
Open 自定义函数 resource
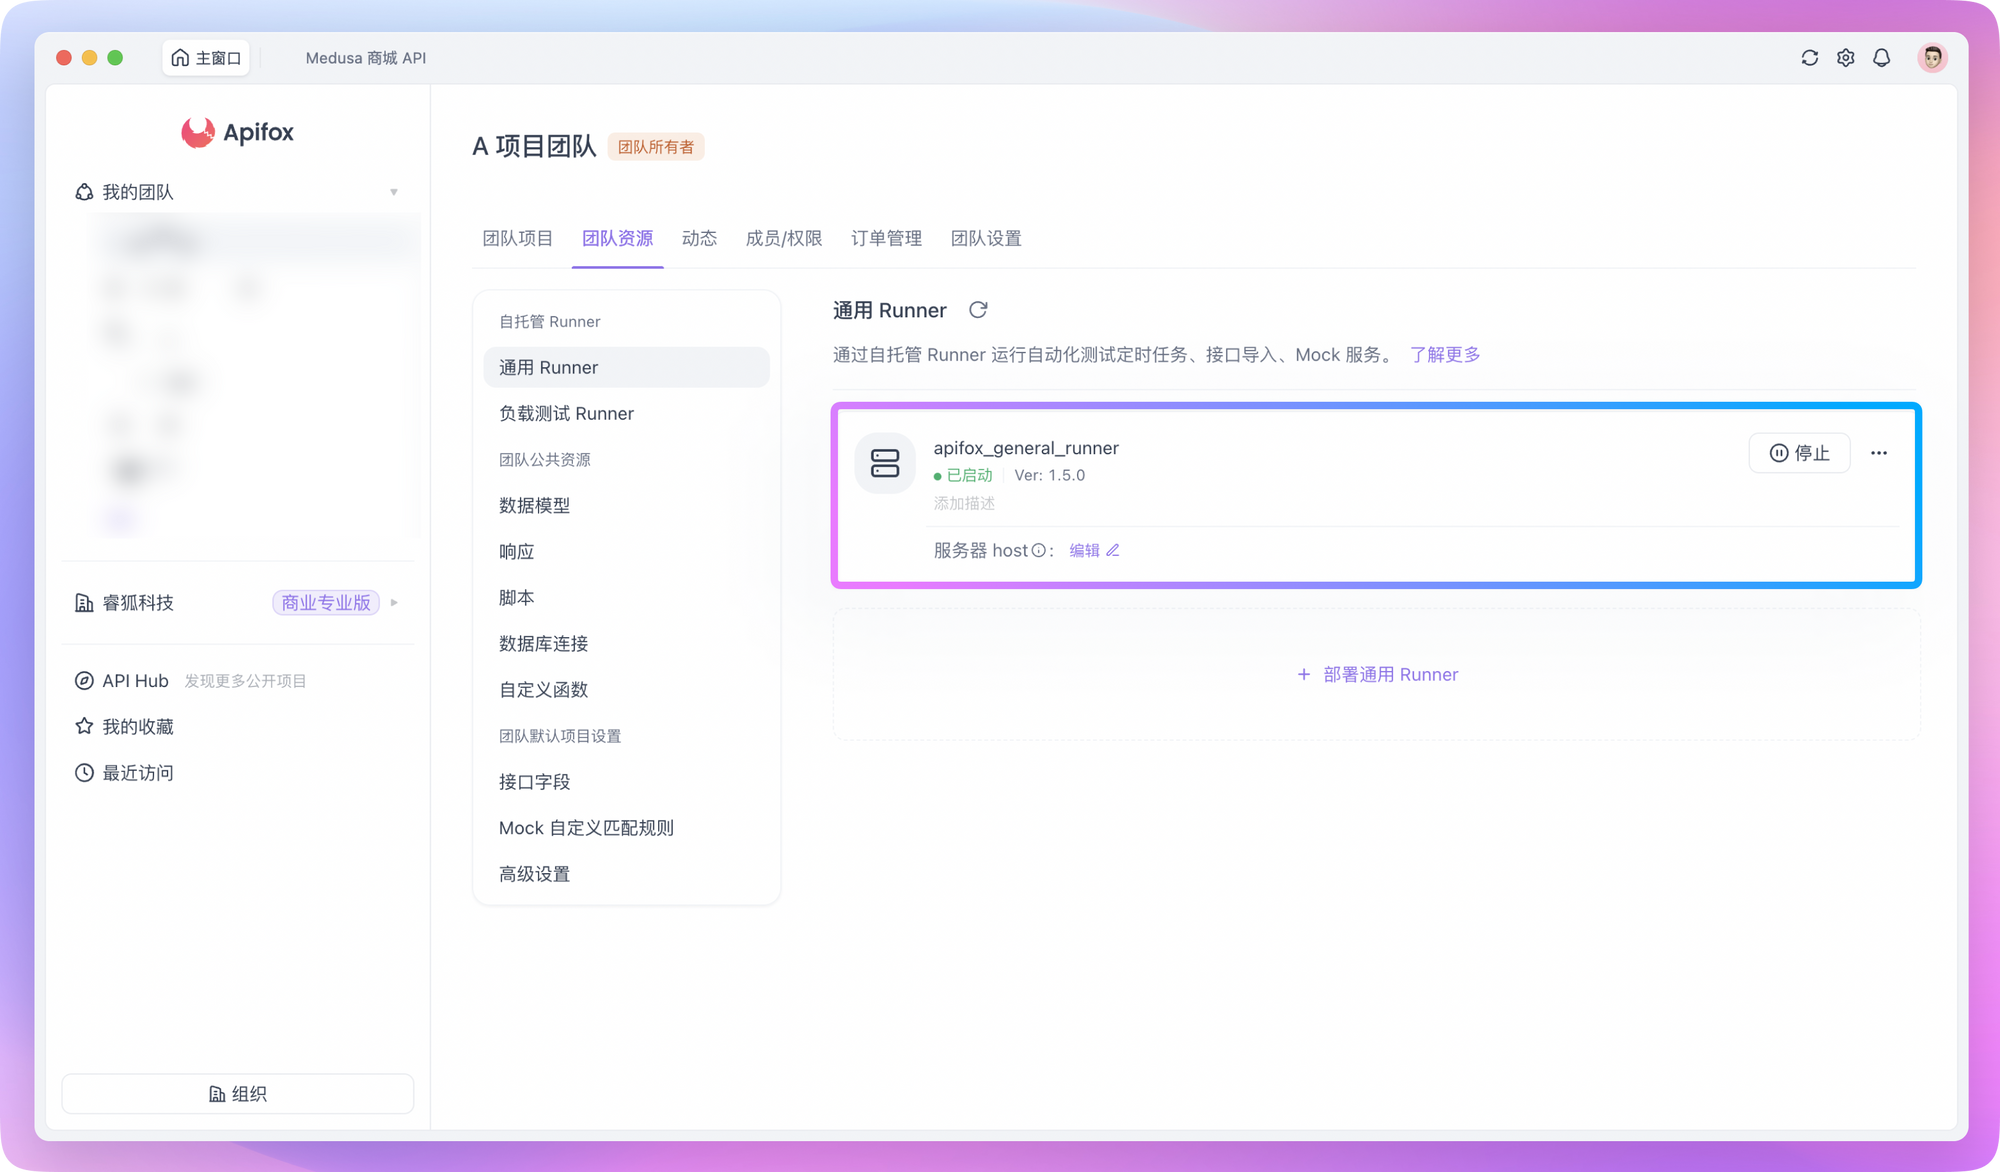[627, 689]
